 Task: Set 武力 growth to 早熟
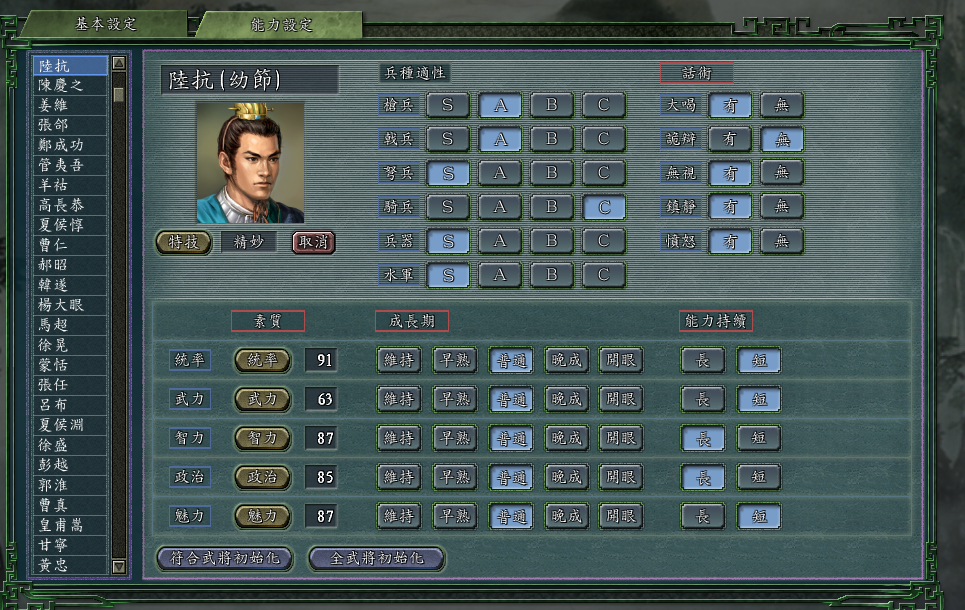pyautogui.click(x=455, y=399)
